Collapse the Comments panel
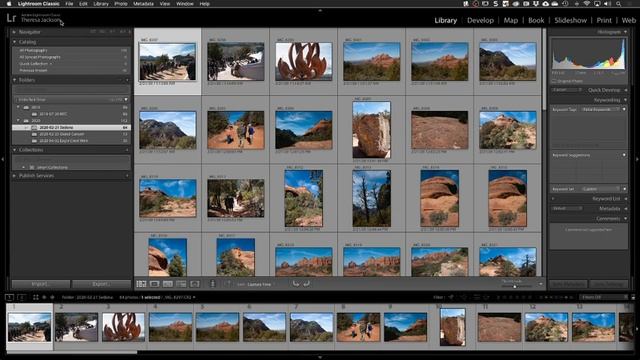This screenshot has height=360, width=640. (625, 219)
